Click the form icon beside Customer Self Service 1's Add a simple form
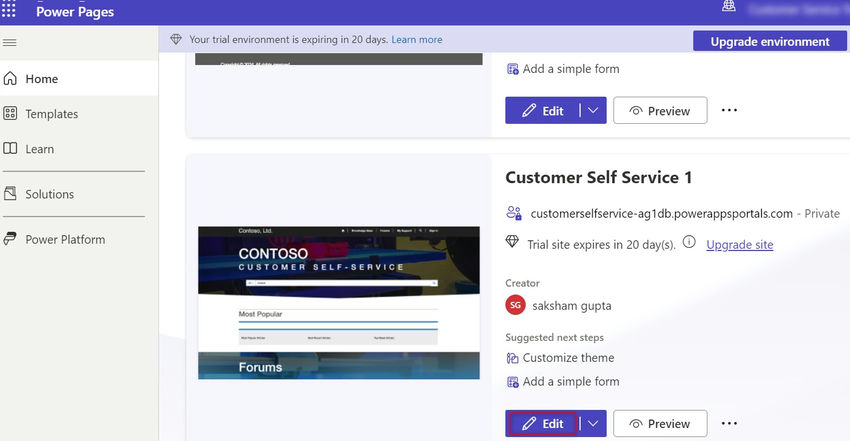Screen dimensions: 850x441 (x=512, y=382)
